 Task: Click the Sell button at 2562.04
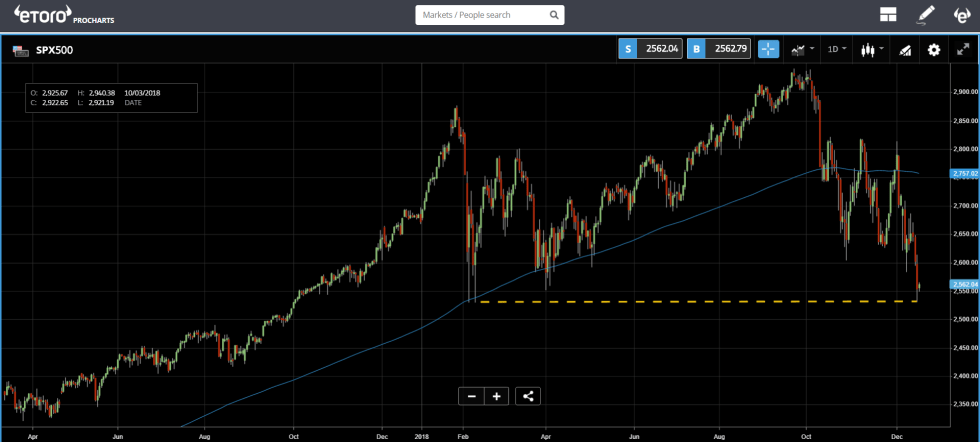[x=649, y=49]
